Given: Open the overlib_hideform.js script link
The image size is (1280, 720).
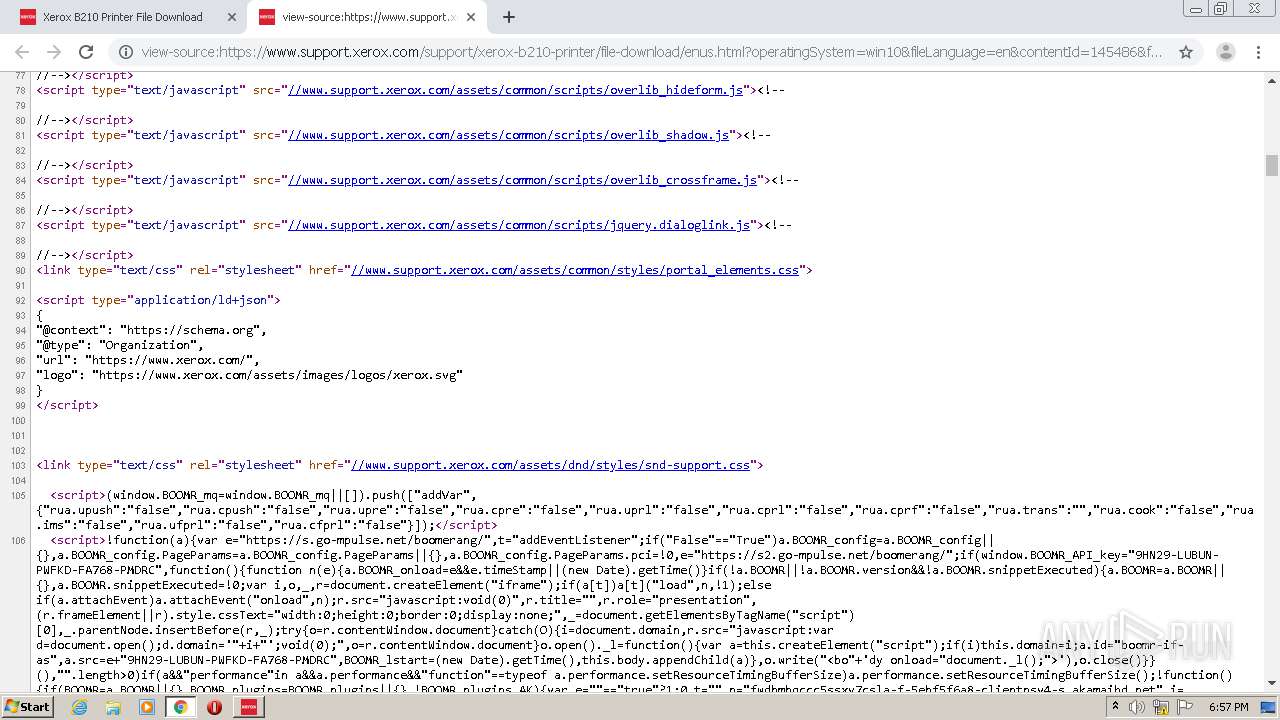Looking at the screenshot, I should click(x=516, y=90).
